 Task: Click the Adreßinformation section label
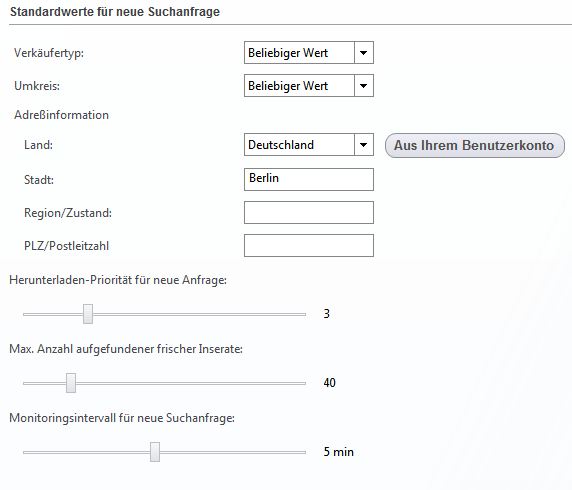pyautogui.click(x=61, y=115)
